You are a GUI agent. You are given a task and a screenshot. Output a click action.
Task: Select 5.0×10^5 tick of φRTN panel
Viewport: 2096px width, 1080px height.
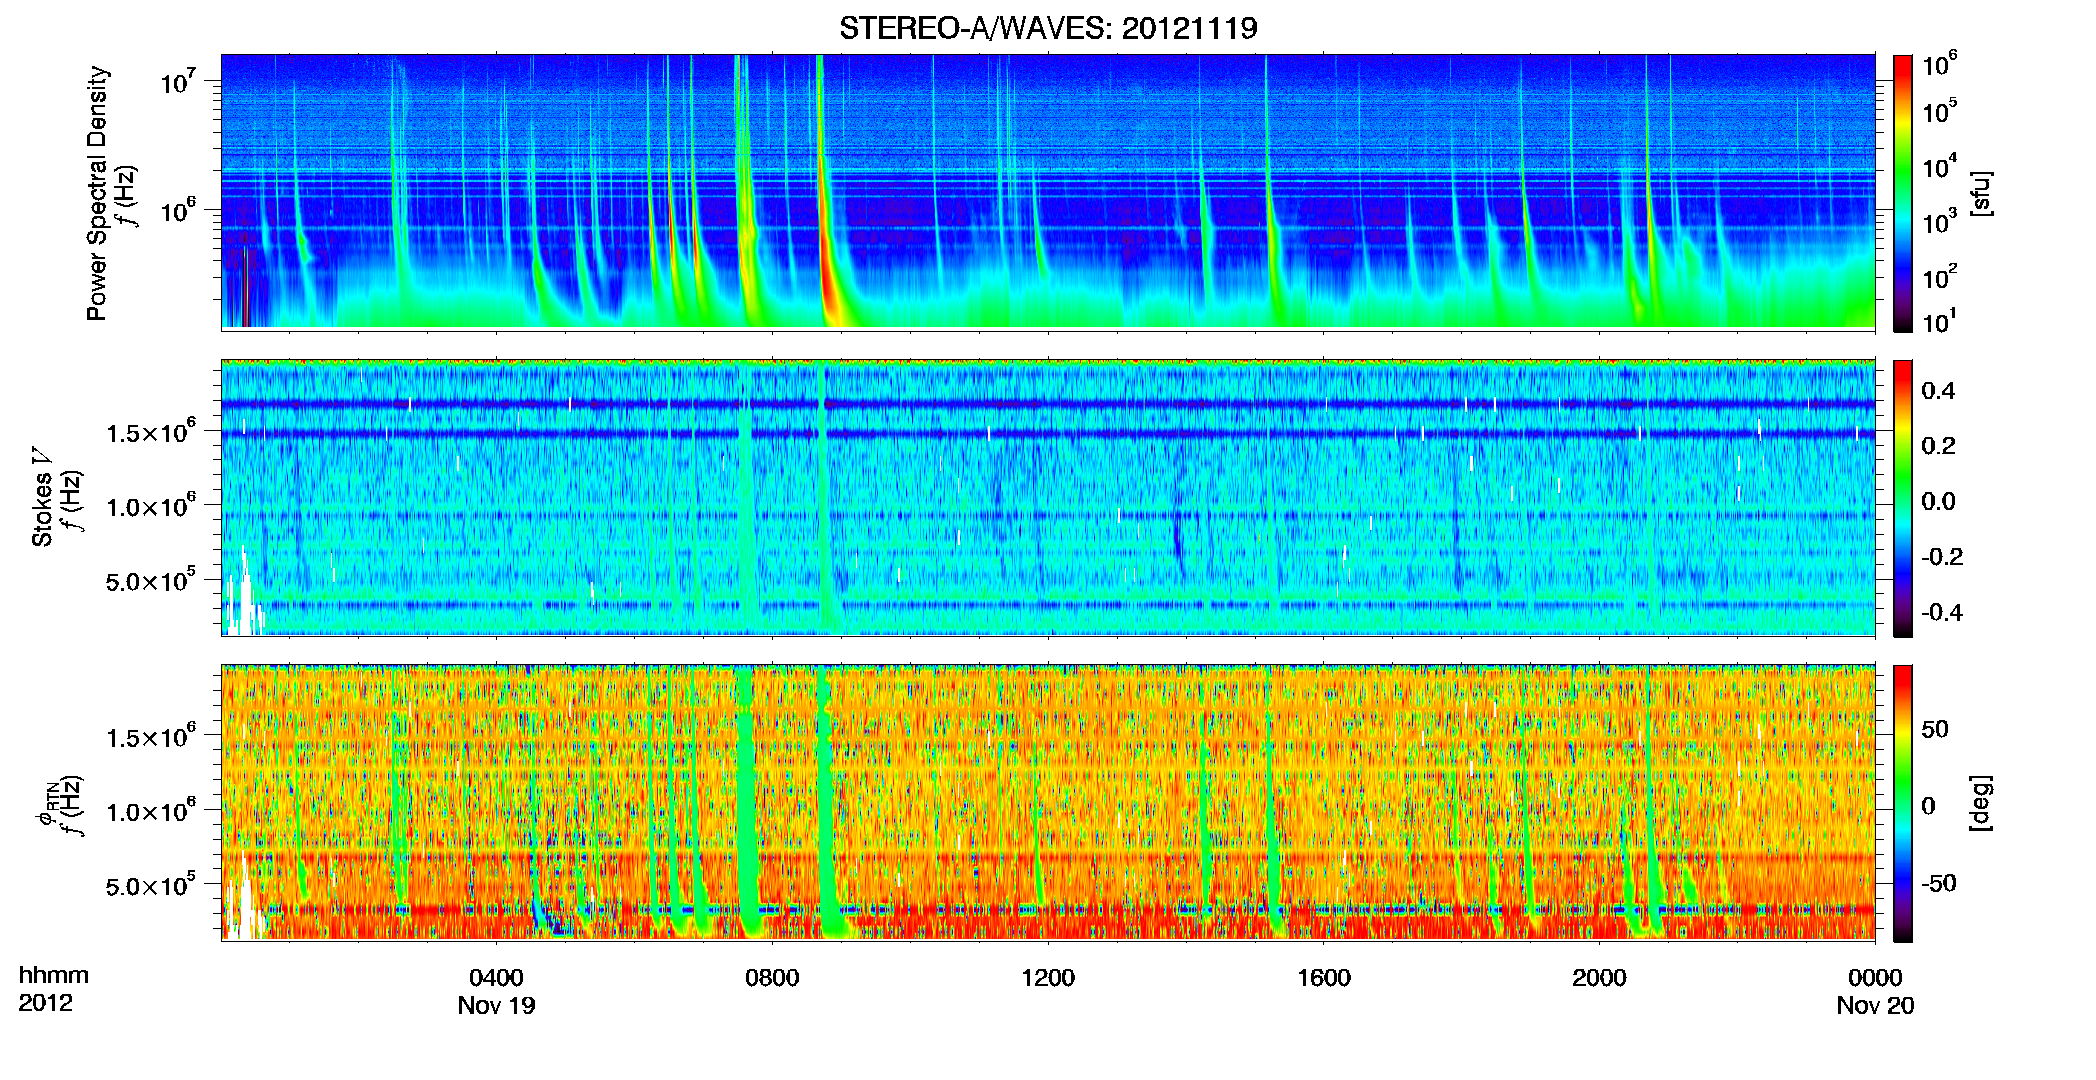click(150, 885)
